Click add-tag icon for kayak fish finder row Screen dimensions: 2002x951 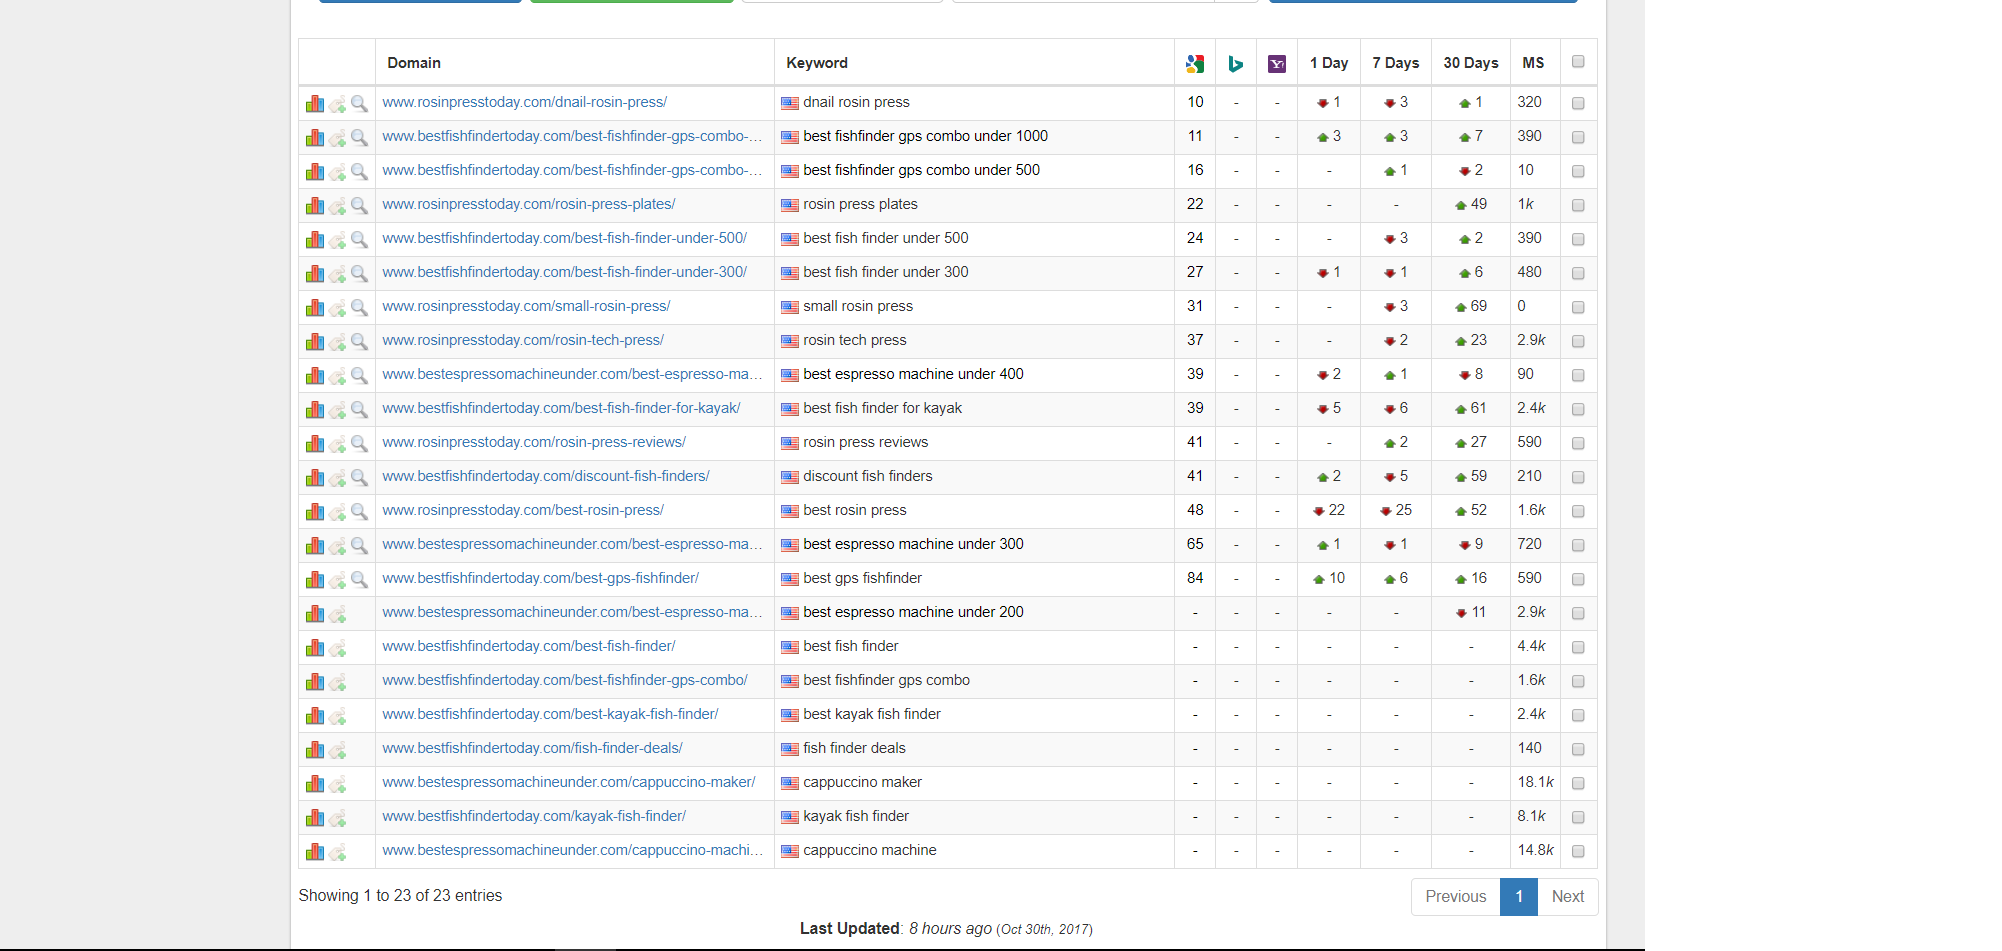[x=338, y=817]
